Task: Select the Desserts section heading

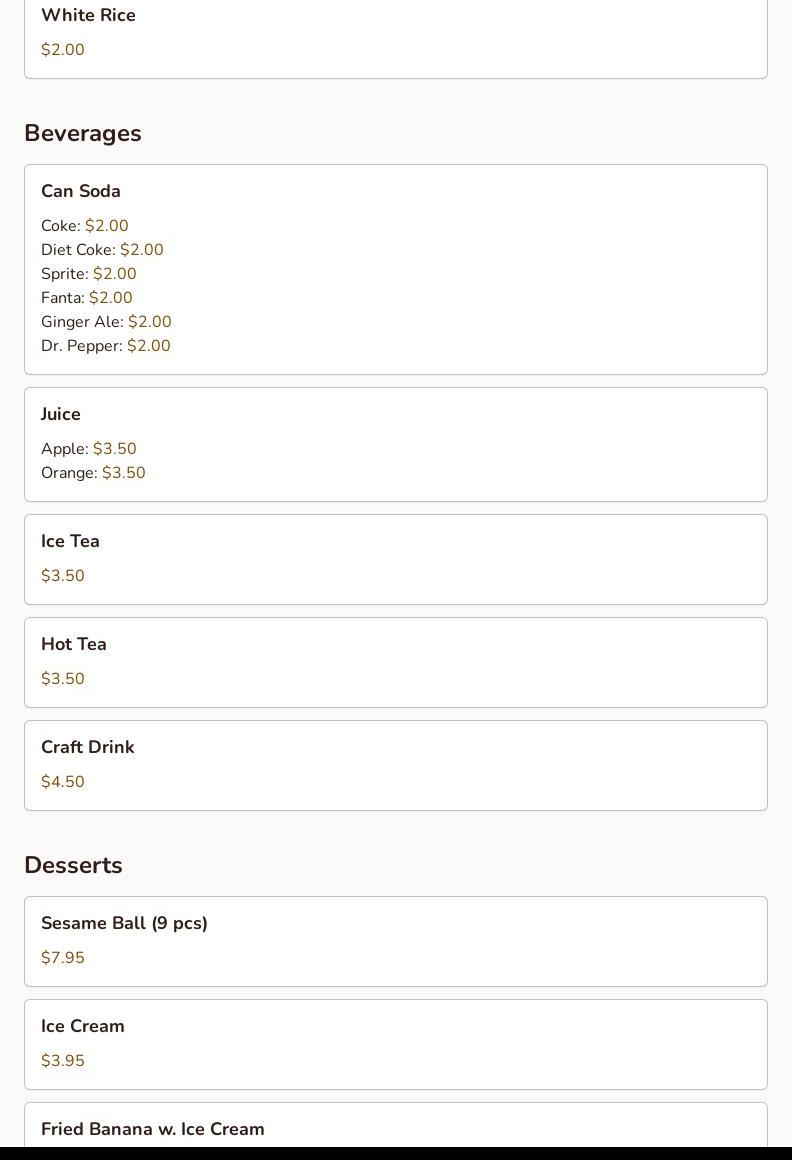Action: click(x=73, y=865)
